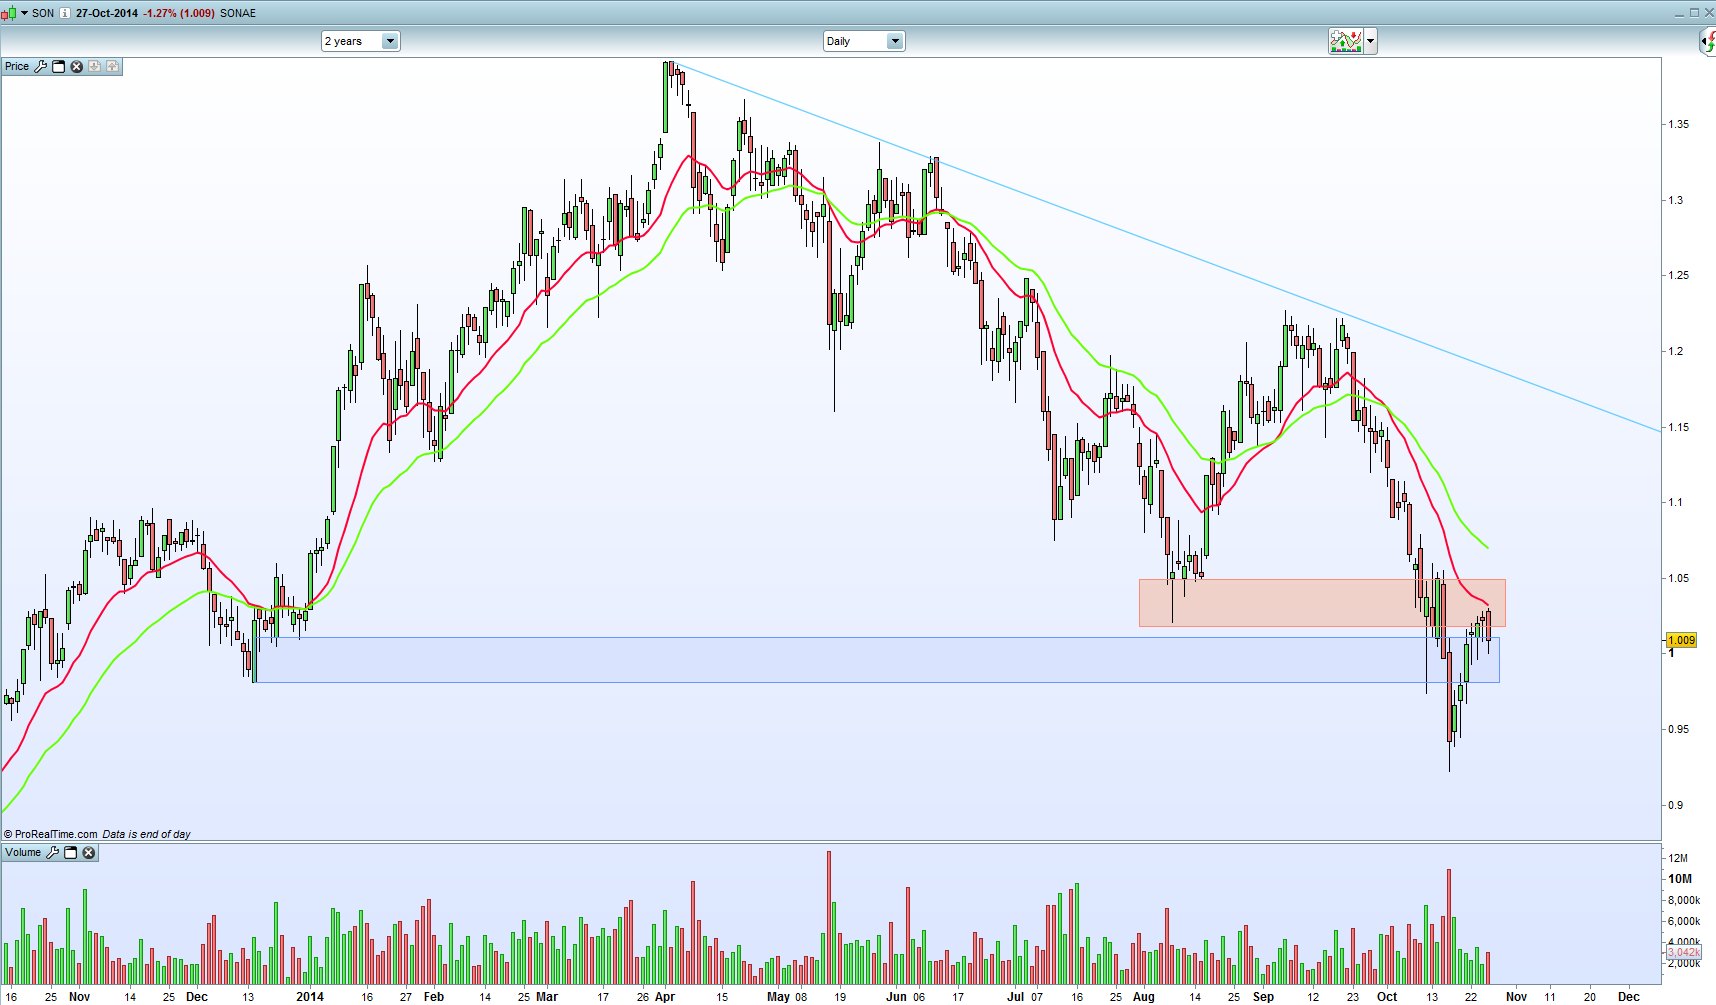Open Price panel wrench settings
Screen dimensions: 1716x1005
click(41, 66)
